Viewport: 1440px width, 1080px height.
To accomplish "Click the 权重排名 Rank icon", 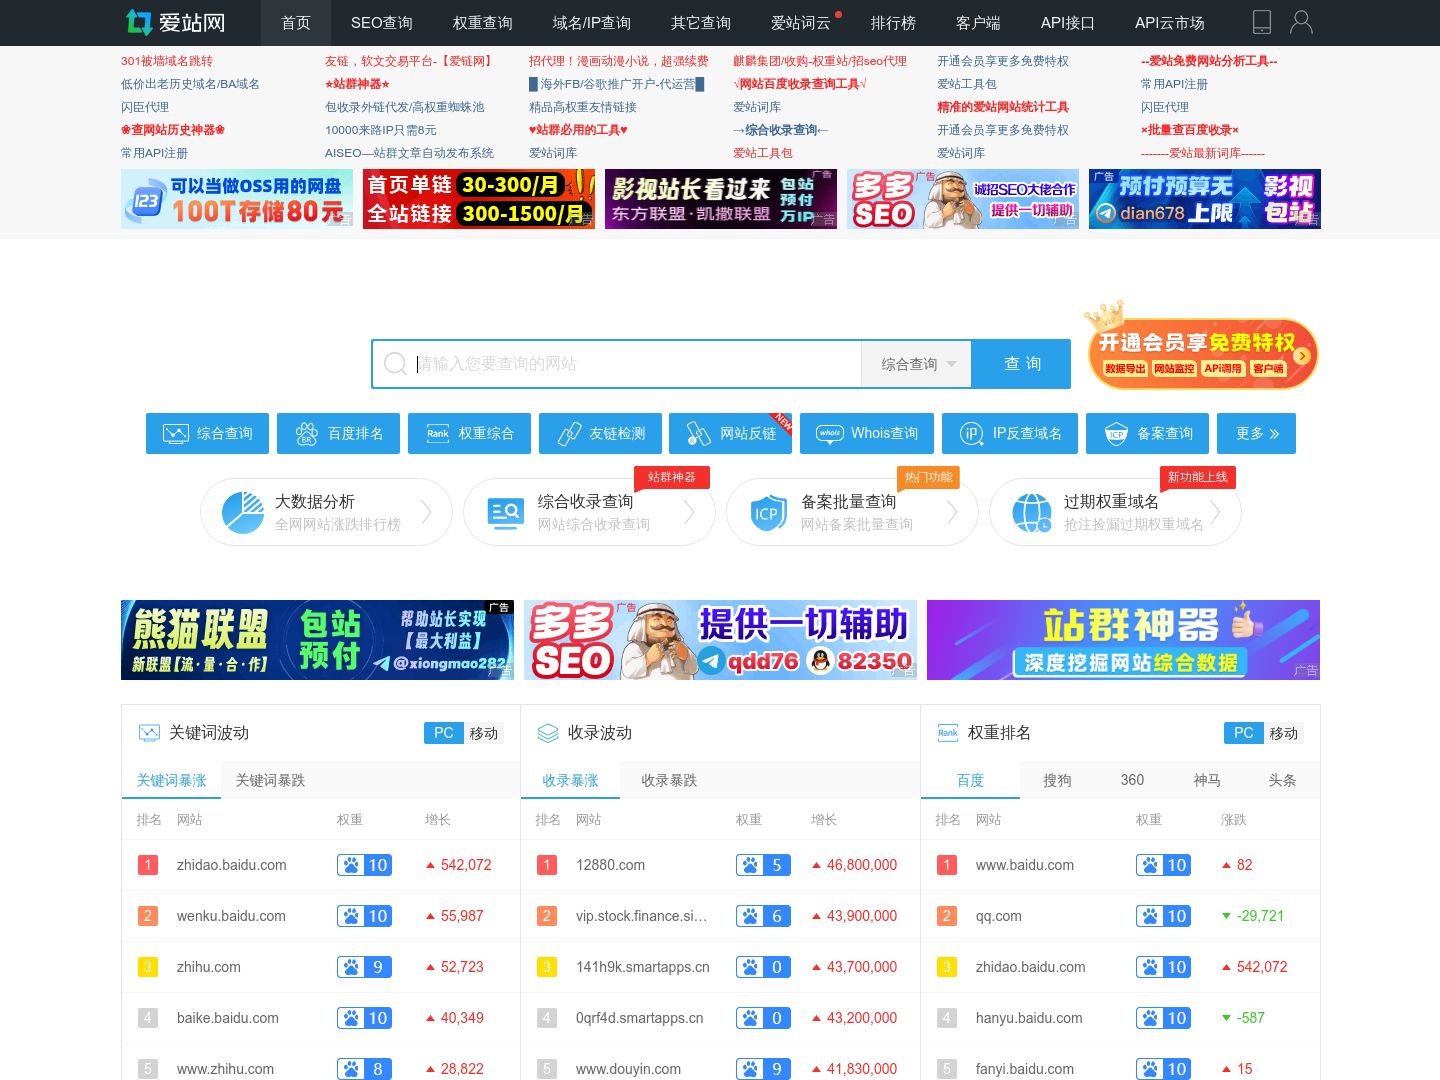I will pos(948,733).
